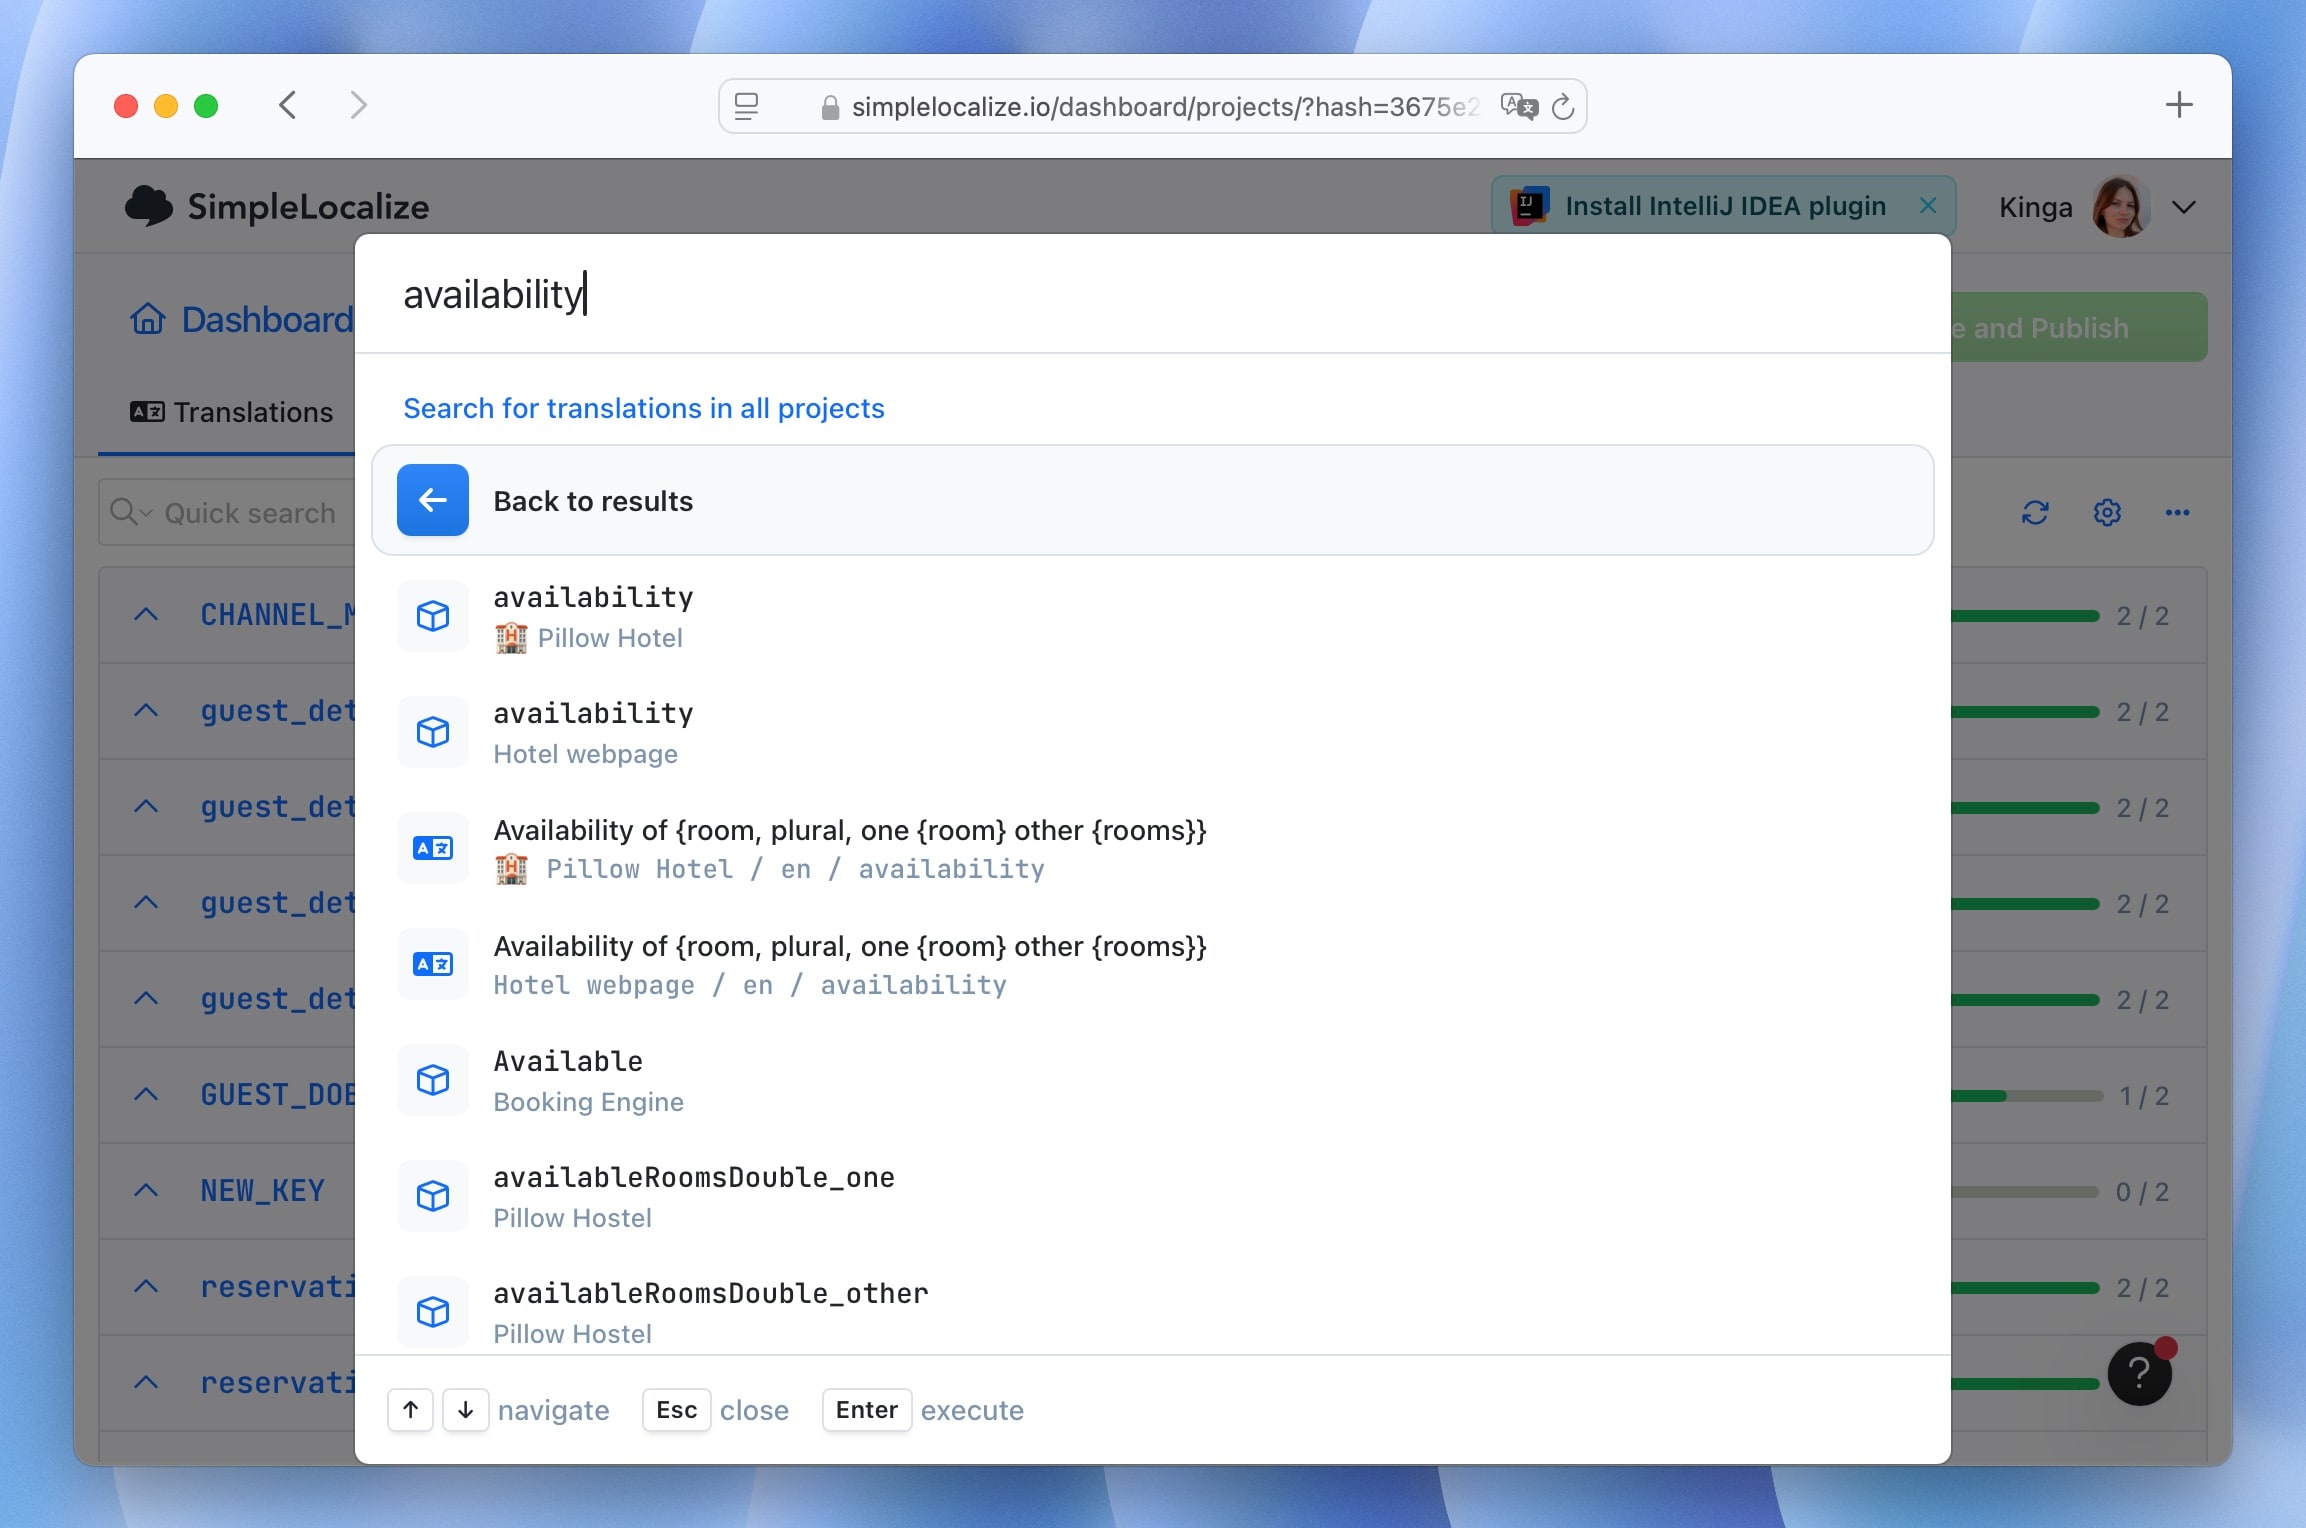Viewport: 2306px width, 1528px height.
Task: Select availability key in Hotel webpage project
Action: point(592,732)
